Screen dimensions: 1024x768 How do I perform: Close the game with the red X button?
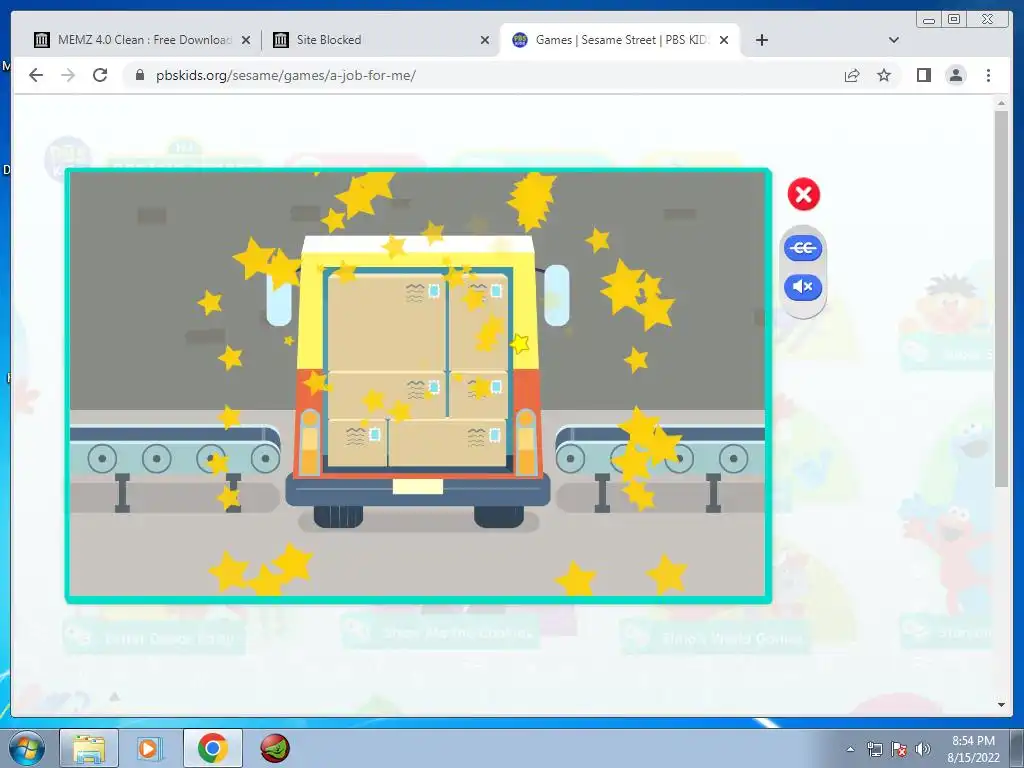point(803,195)
